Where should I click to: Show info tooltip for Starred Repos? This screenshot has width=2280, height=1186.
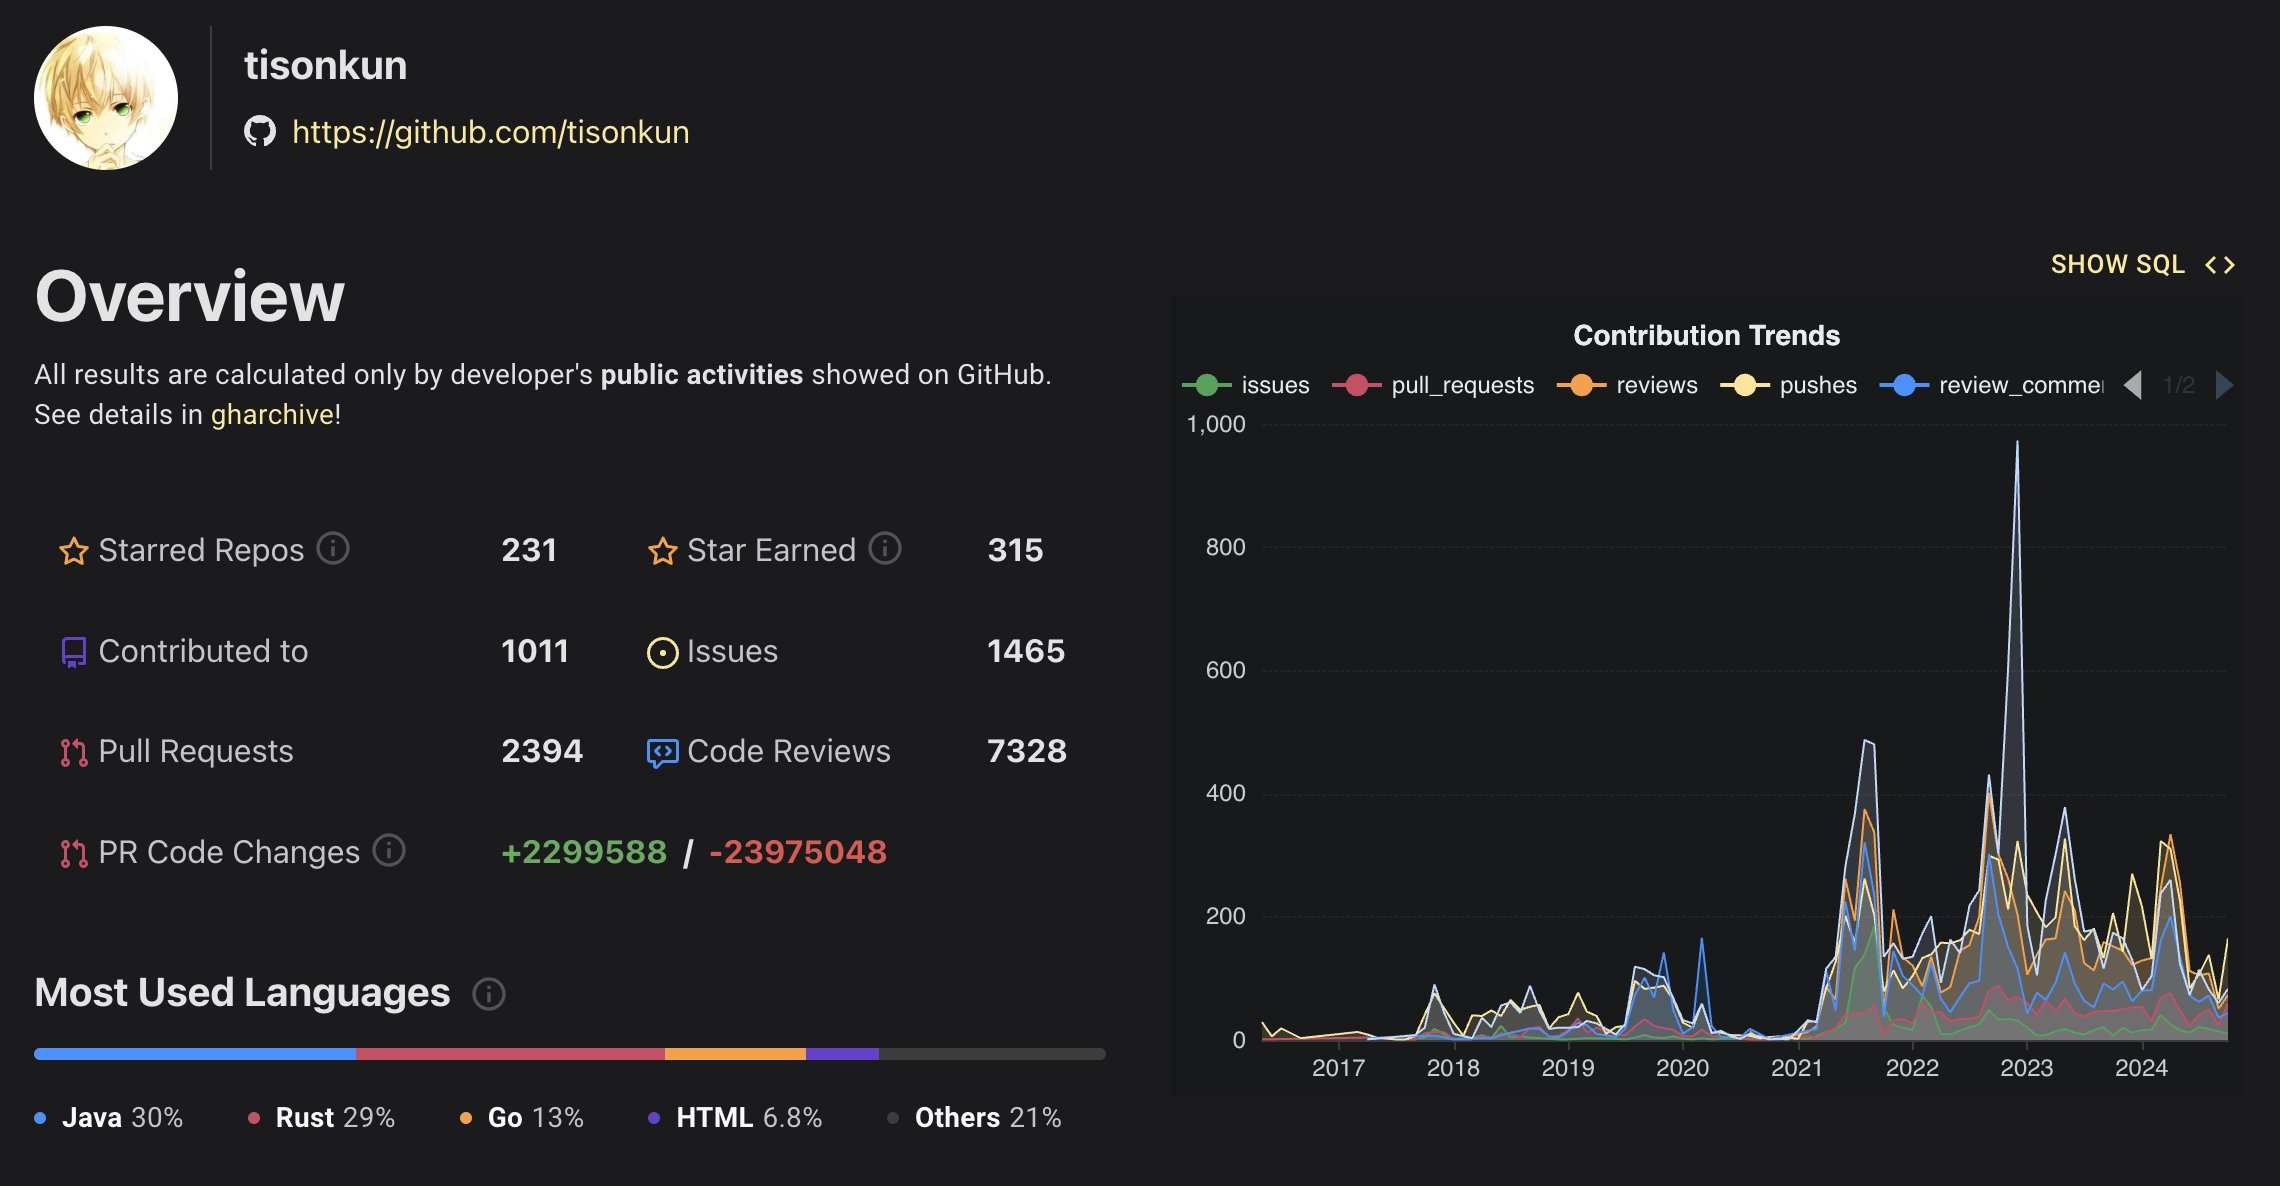click(333, 548)
